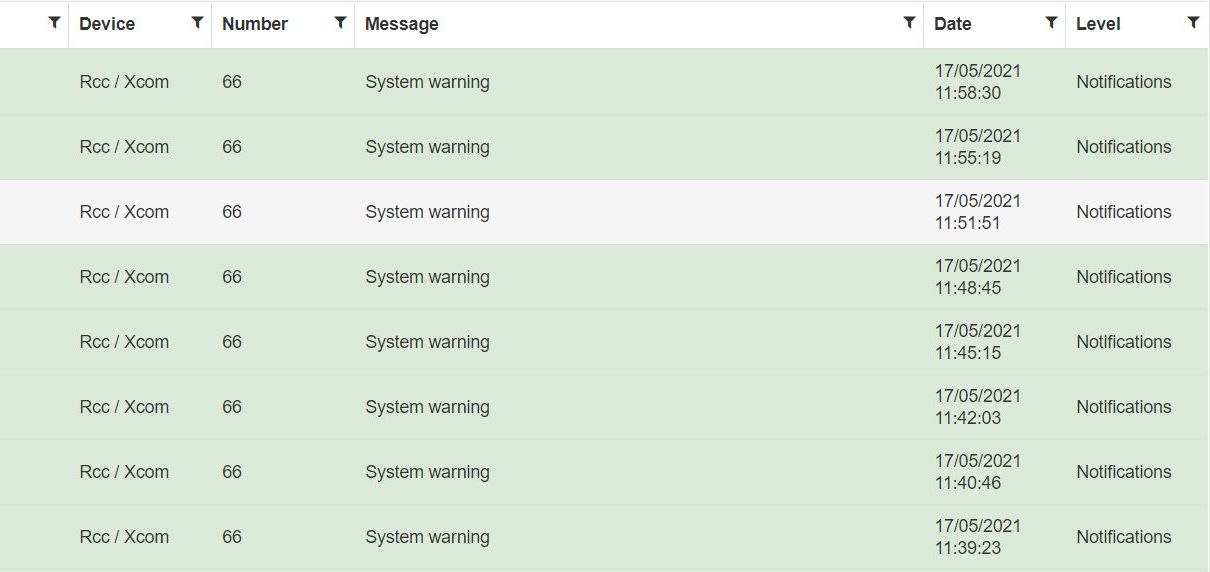Image resolution: width=1210 pixels, height=572 pixels.
Task: Click Notifications level in the 11:58:30 row
Action: click(x=1123, y=82)
